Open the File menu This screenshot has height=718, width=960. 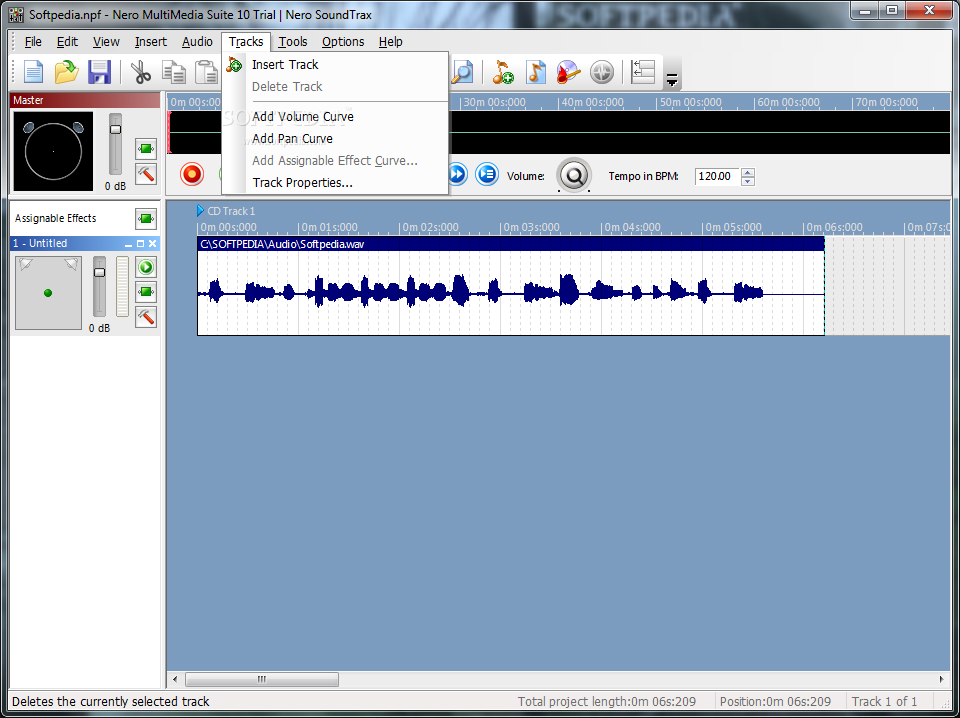33,42
